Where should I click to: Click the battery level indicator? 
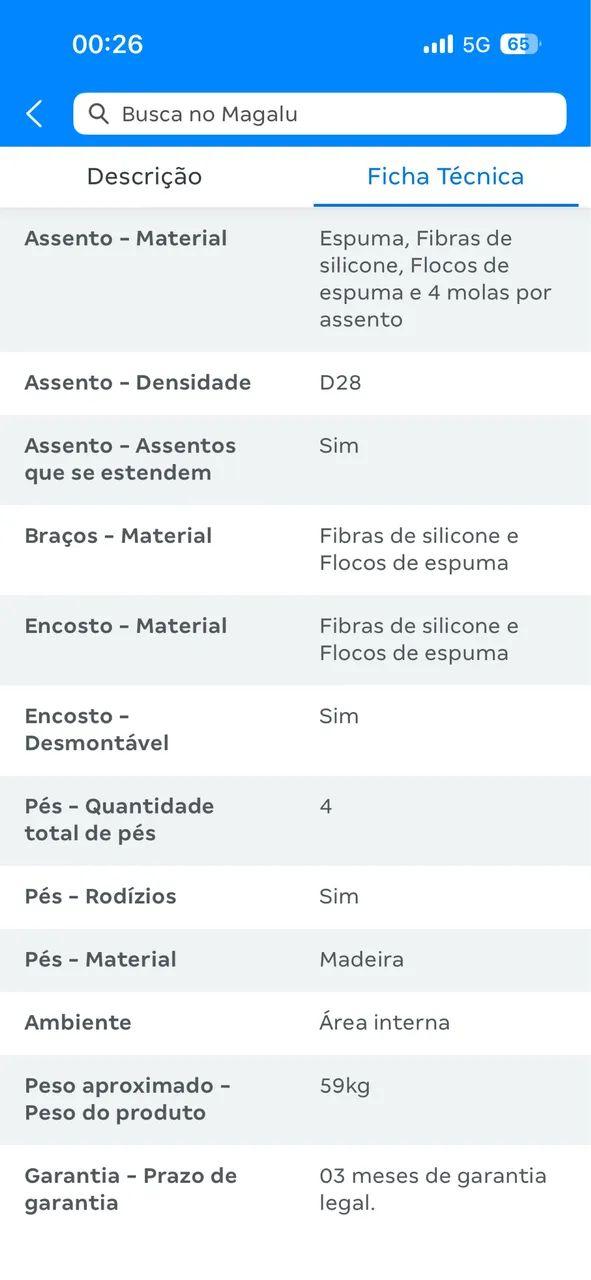coord(521,45)
